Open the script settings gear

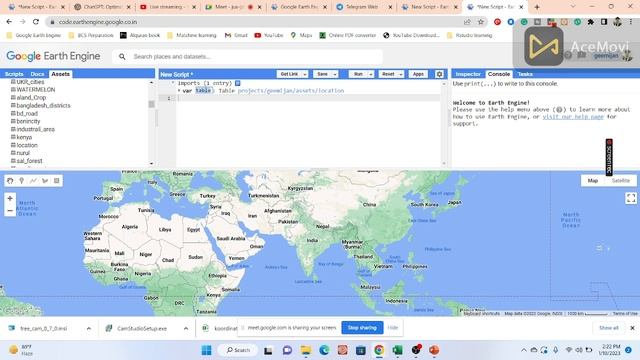[439, 74]
